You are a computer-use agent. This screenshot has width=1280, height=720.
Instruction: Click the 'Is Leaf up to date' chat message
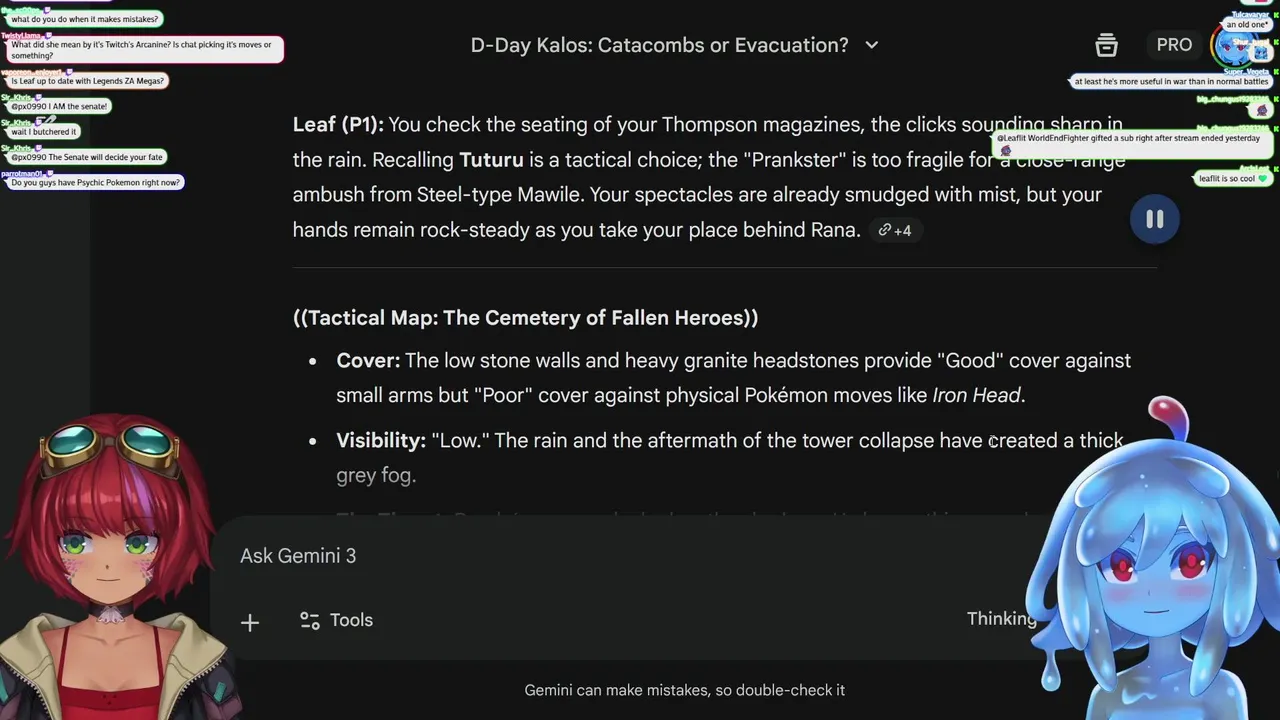coord(87,81)
